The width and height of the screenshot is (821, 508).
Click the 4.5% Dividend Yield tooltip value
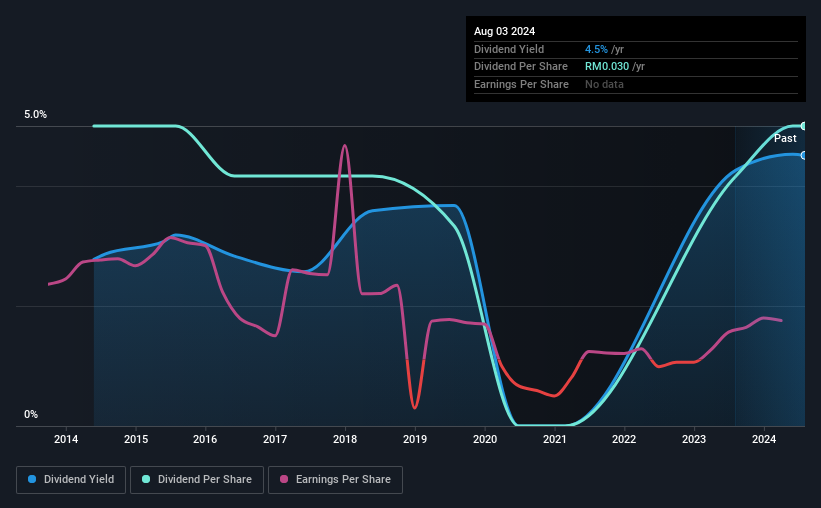[x=596, y=49]
